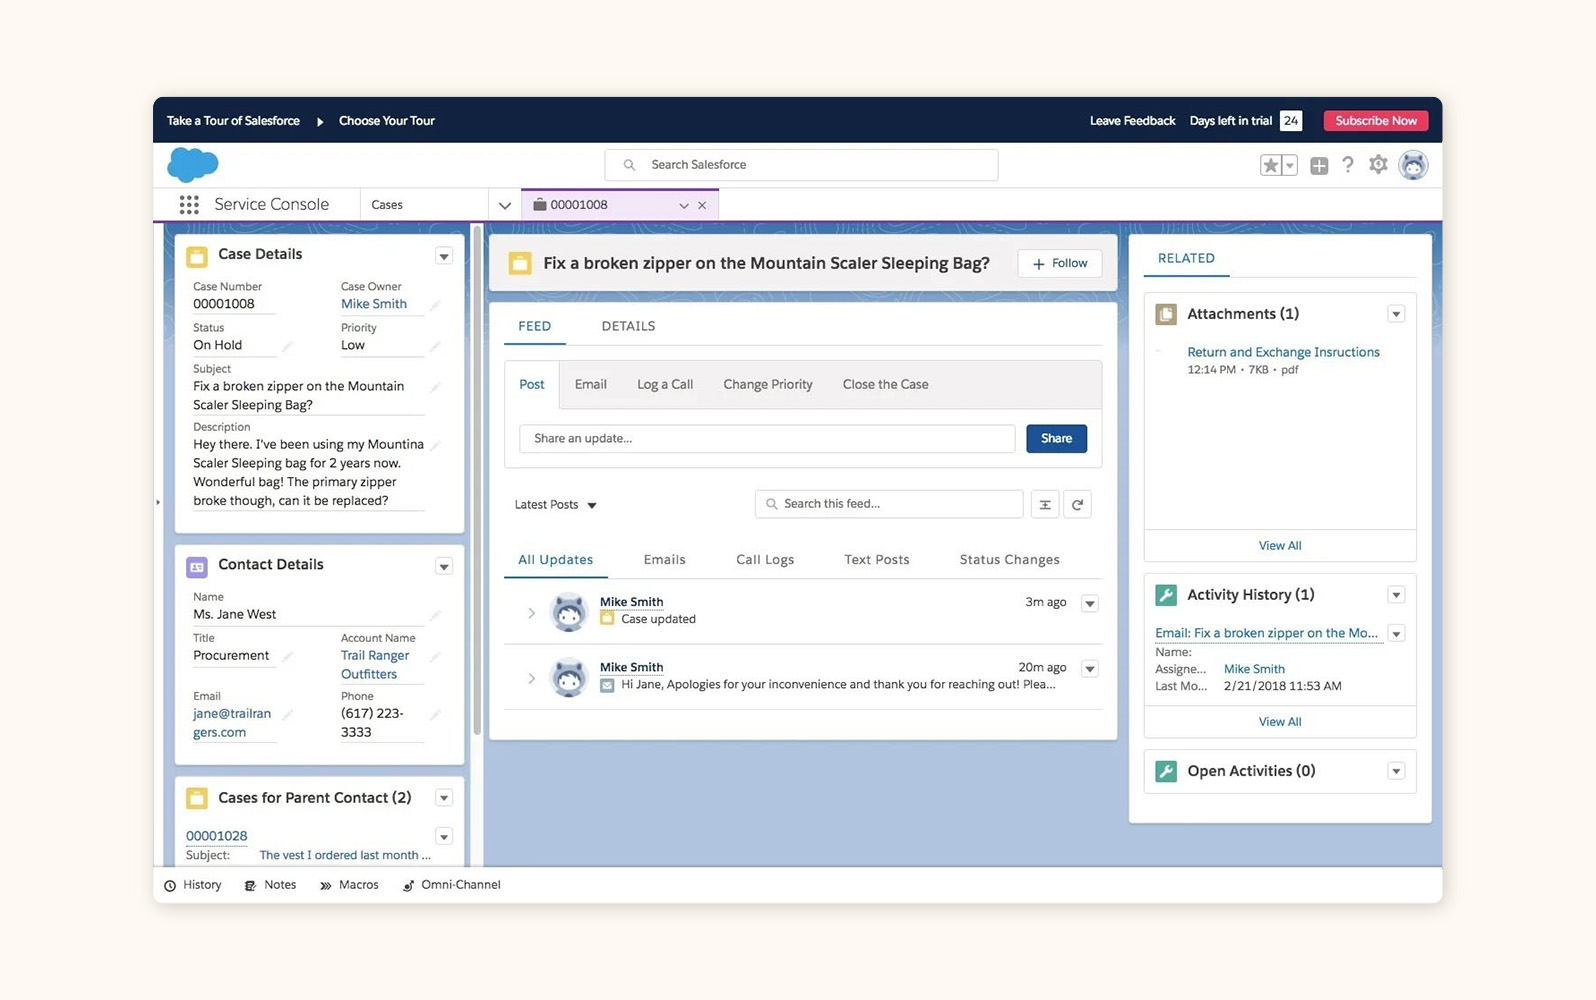Open the Macros utility bar item
Screen dimensions: 1596x1000
tap(349, 885)
